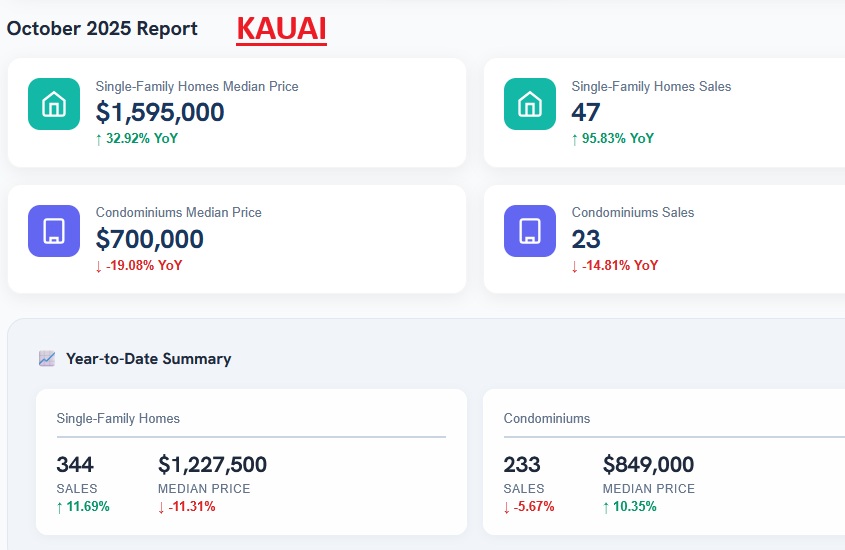This screenshot has height=550, width=845.
Task: Click the condominium sales number 23
Action: 586,239
